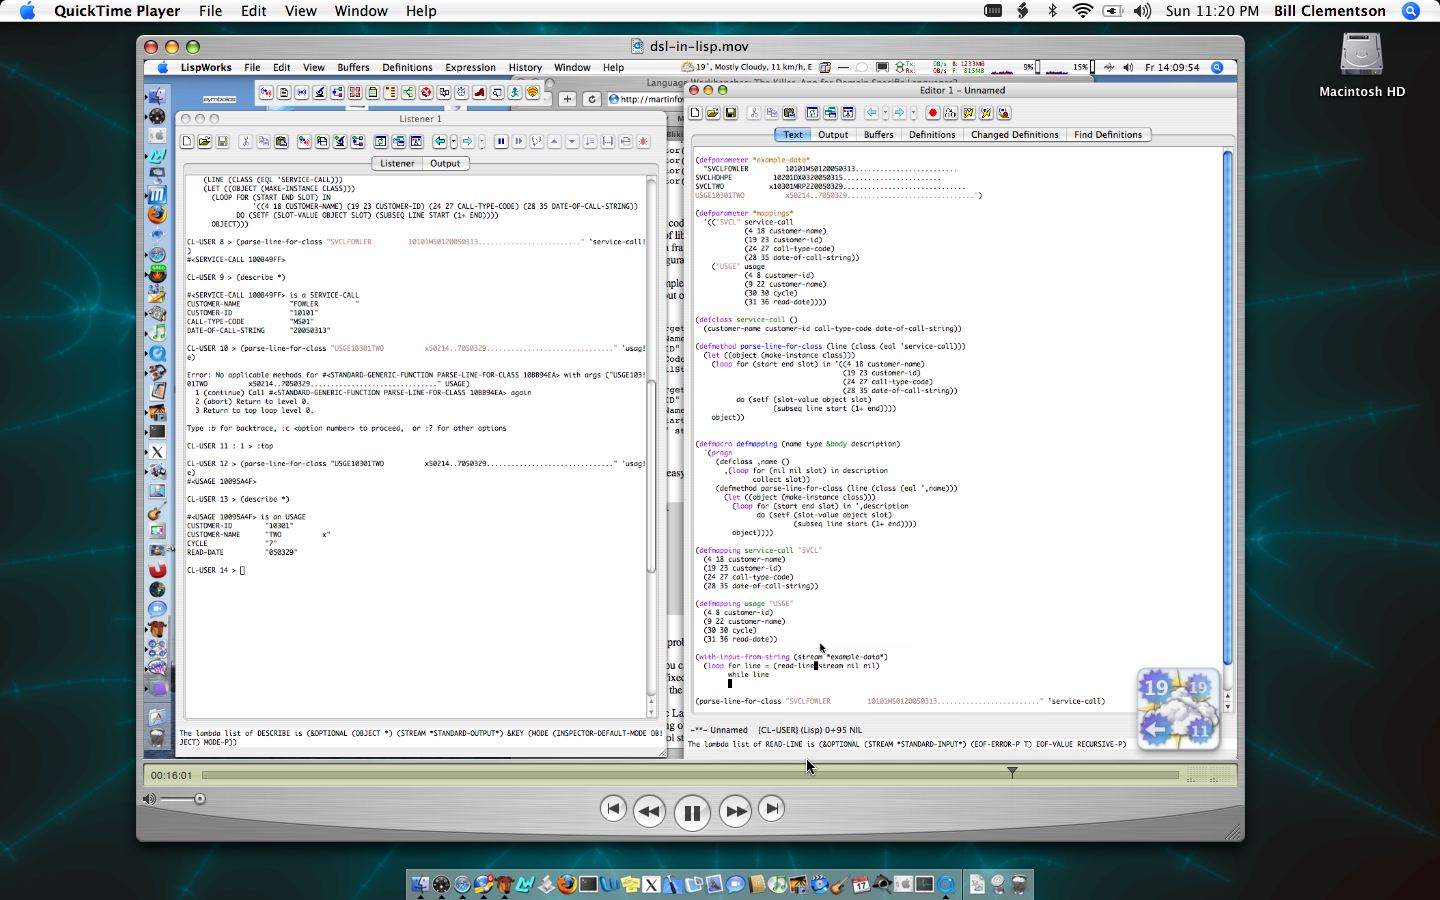
Task: Click the Firefox icon in the Dock
Action: 567,884
